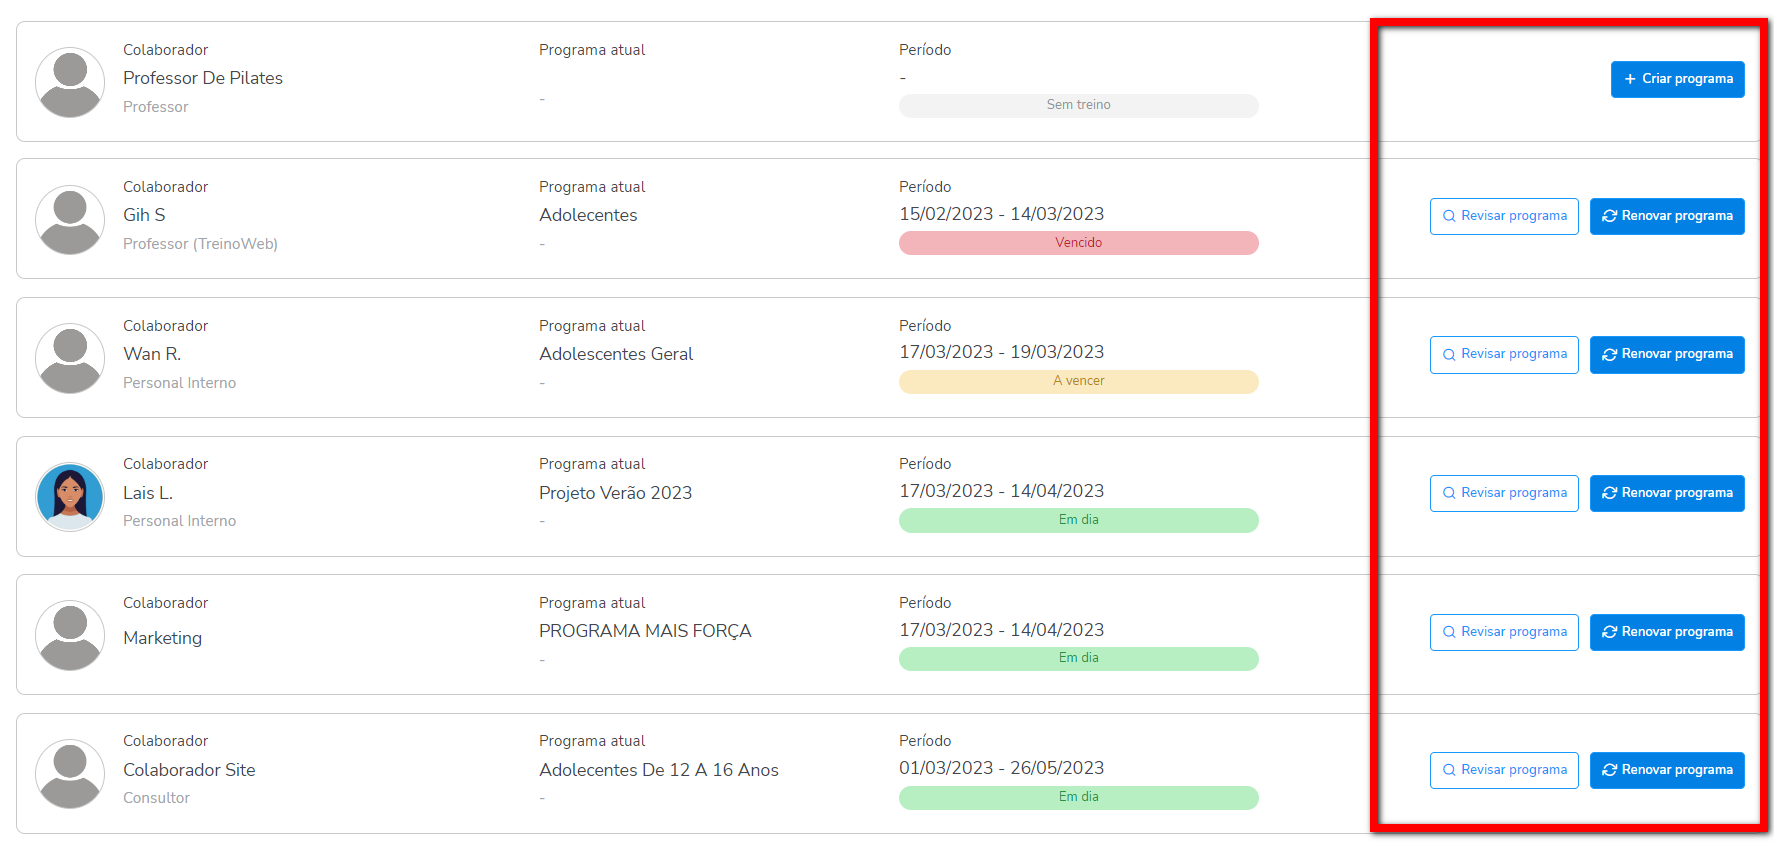Click the red Vencido status bar
The height and width of the screenshot is (844, 1774).
(x=1078, y=243)
